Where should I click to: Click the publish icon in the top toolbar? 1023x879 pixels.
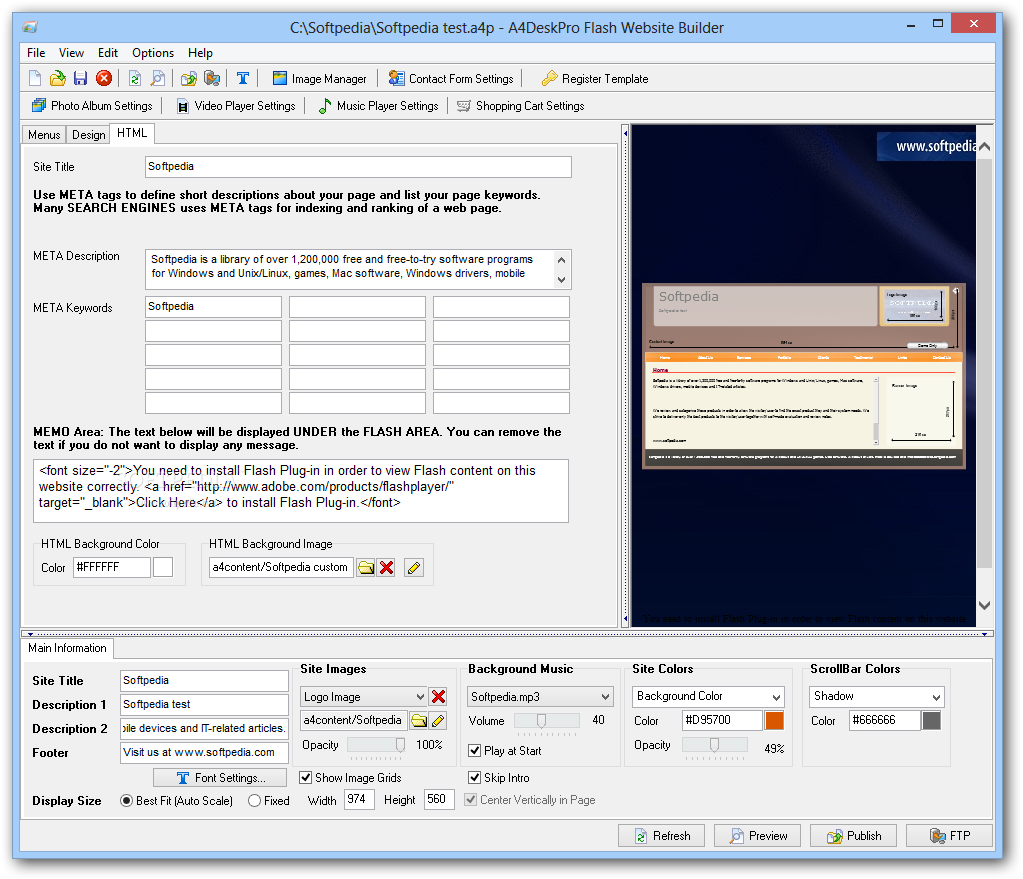coord(189,79)
